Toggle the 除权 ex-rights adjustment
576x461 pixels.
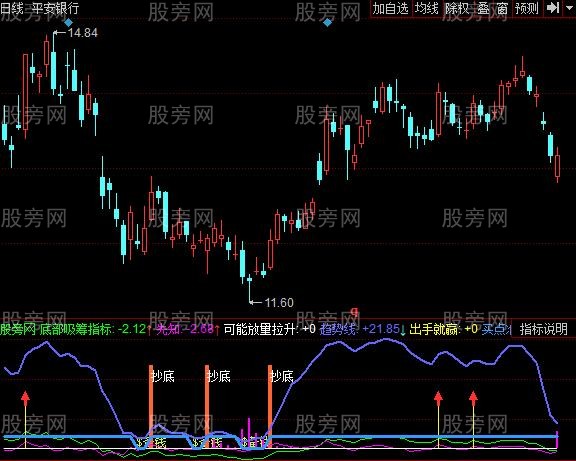(457, 8)
